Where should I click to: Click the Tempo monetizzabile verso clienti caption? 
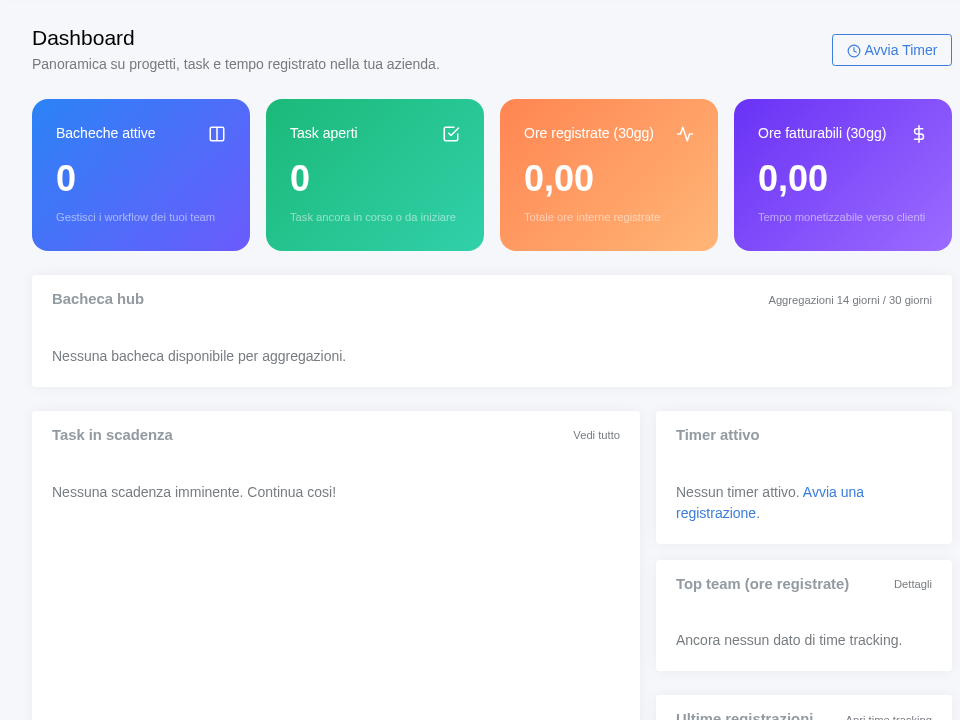(841, 217)
